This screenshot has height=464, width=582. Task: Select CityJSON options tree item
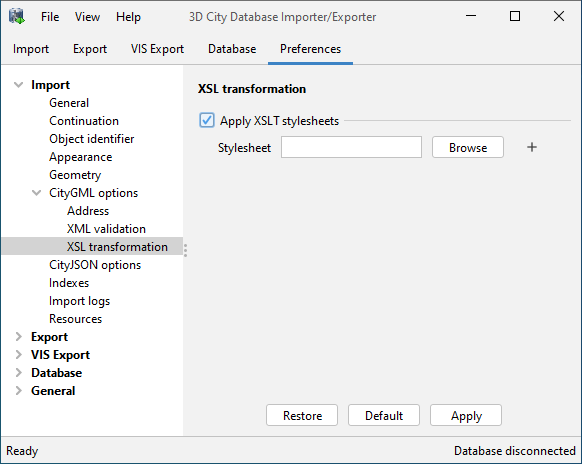pos(95,265)
